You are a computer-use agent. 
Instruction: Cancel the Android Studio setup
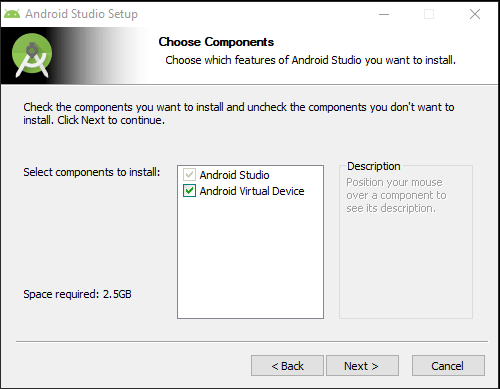click(x=448, y=366)
